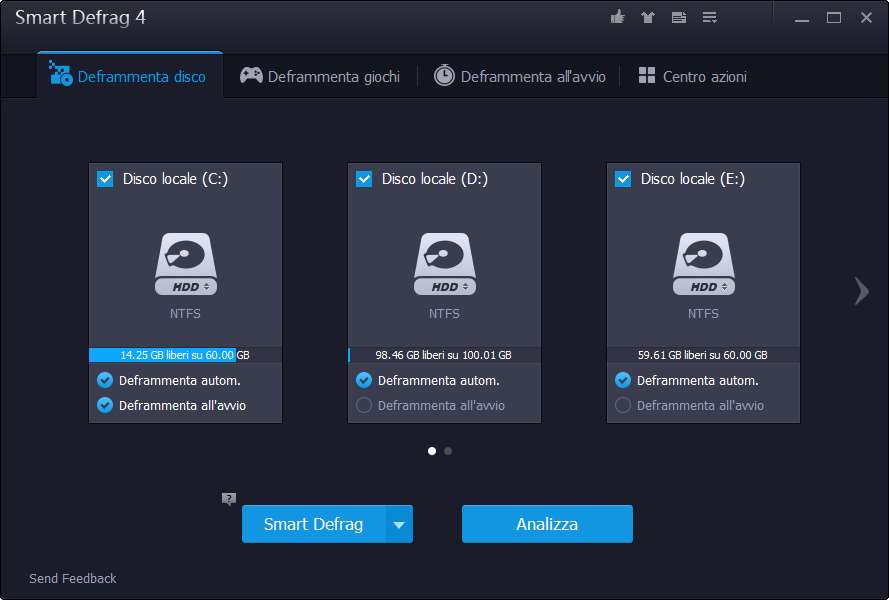
Task: Click the news report icon in title bar
Action: tap(679, 17)
